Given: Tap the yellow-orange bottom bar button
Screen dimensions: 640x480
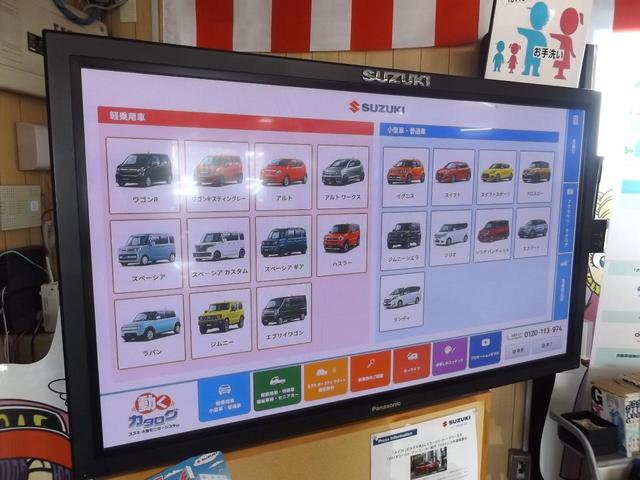Looking at the screenshot, I should [325, 379].
